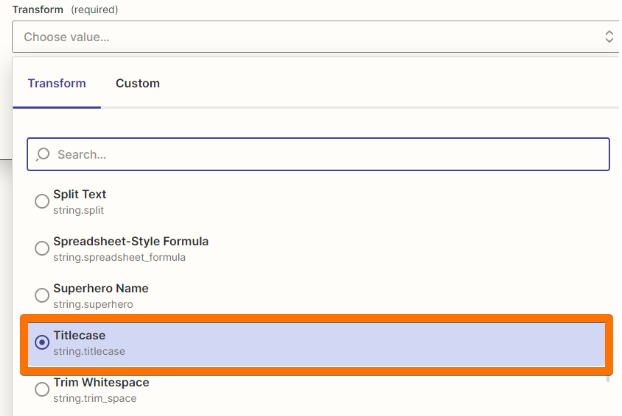Screen dimensions: 622x416
Task: Click the options list scrollbar
Action: pyautogui.click(x=607, y=379)
